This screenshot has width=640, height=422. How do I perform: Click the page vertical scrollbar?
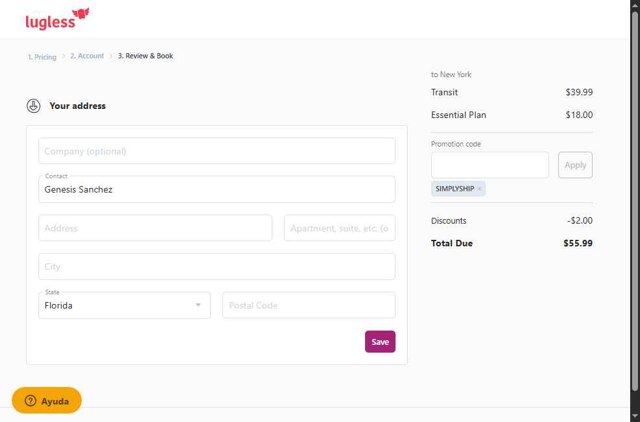(x=635, y=200)
